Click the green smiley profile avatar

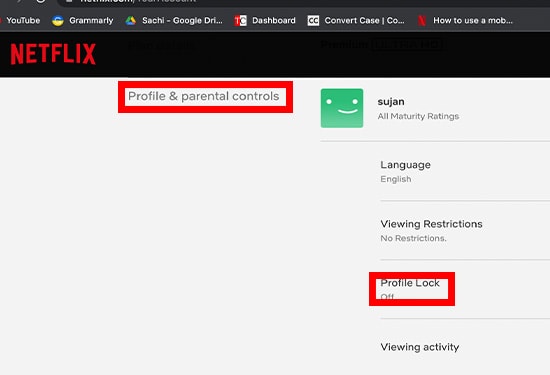342,108
